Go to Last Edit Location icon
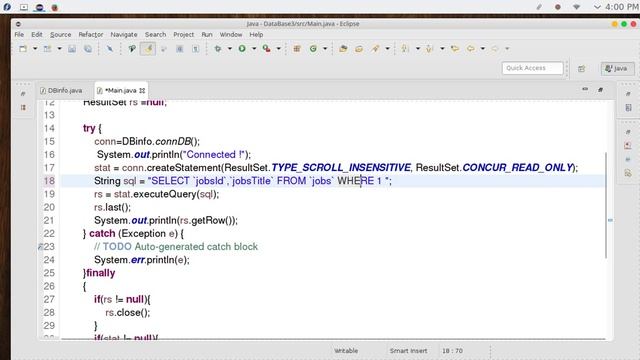The width and height of the screenshot is (640, 360). click(455, 49)
